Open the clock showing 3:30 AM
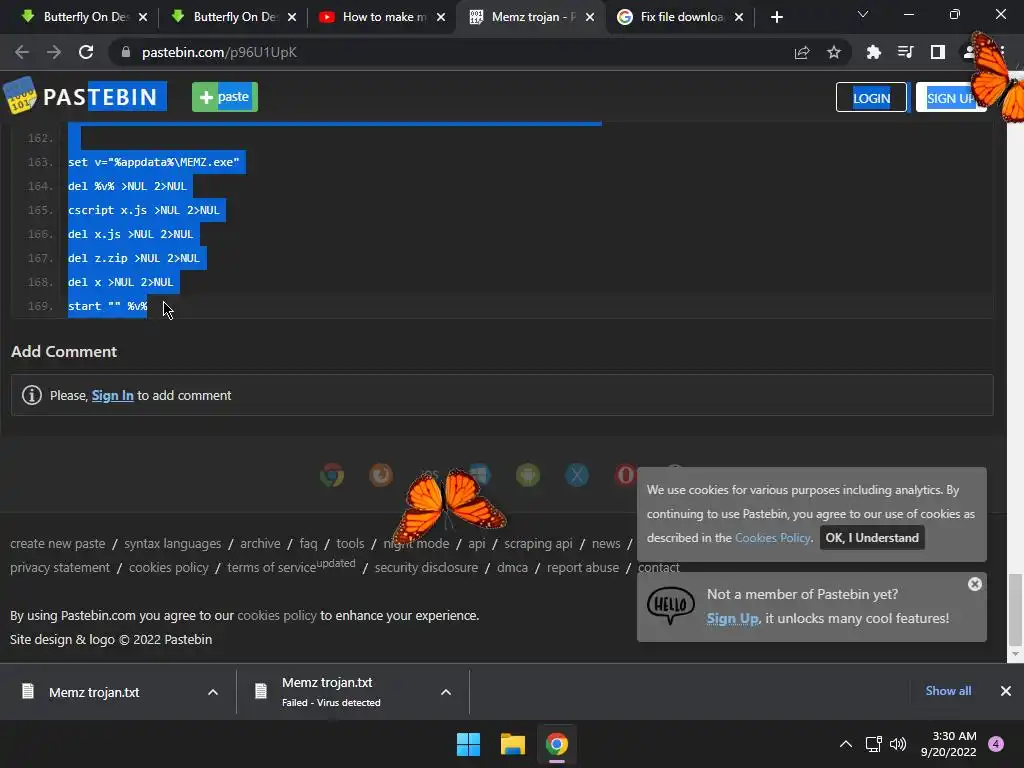Viewport: 1024px width, 768px height. point(948,744)
